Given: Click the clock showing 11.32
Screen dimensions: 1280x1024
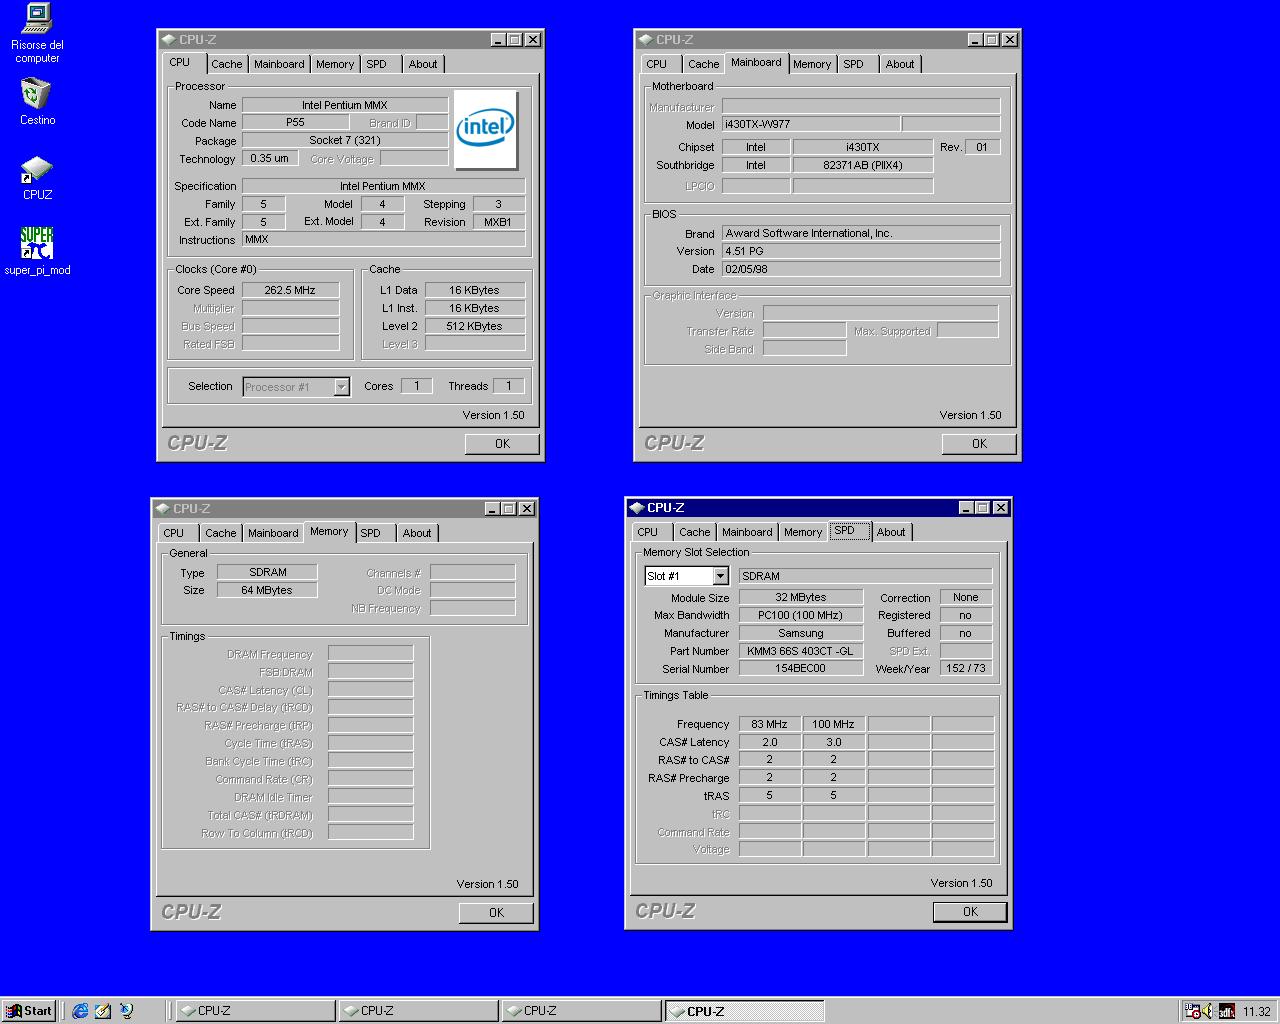Looking at the screenshot, I should [x=1257, y=1012].
